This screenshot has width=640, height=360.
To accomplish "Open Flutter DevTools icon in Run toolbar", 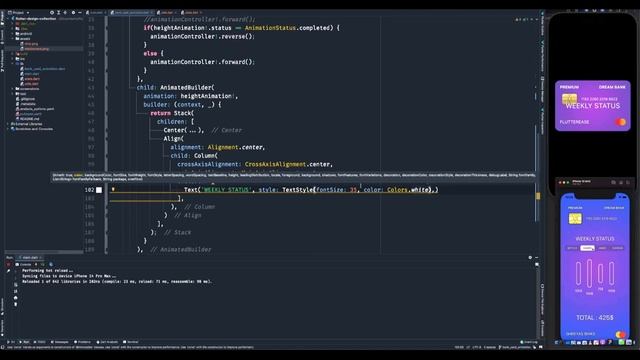I will pyautogui.click(x=51, y=264).
